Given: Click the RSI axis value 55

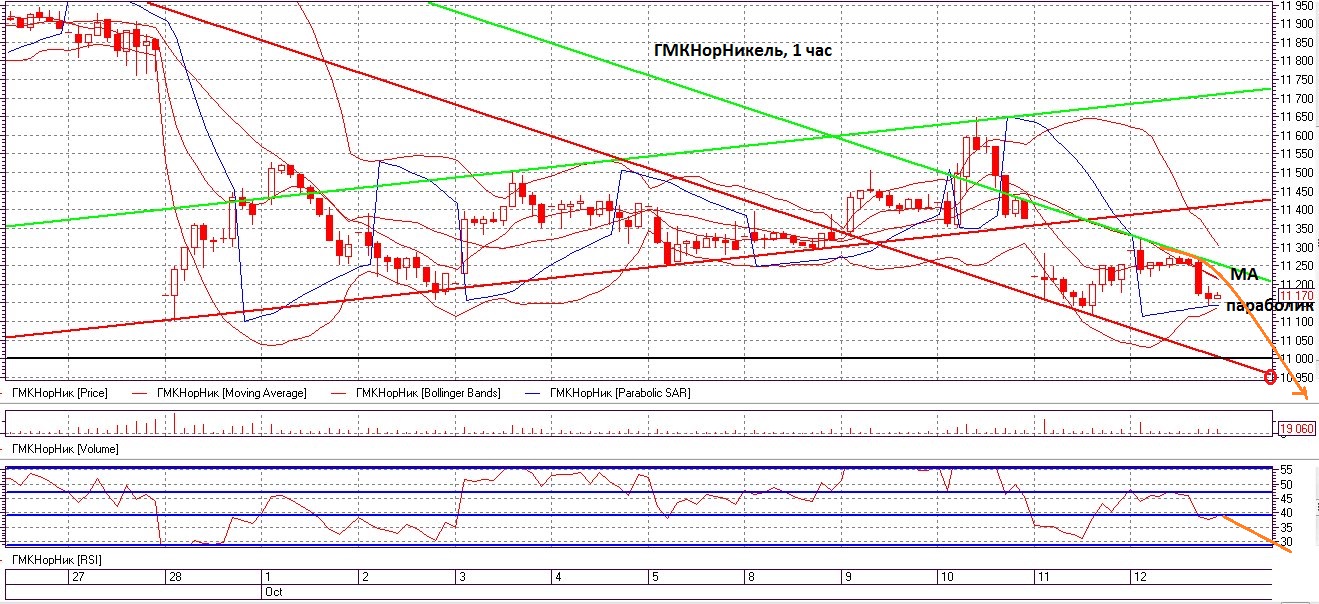Looking at the screenshot, I should click(1289, 470).
